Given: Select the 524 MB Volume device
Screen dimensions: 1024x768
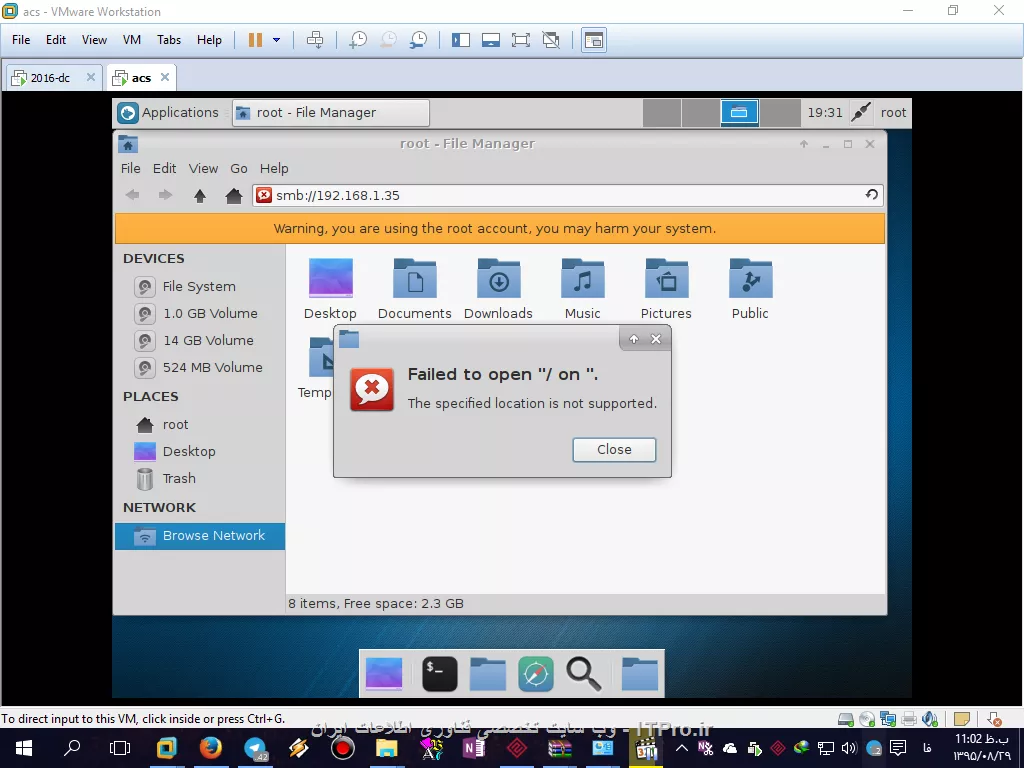Looking at the screenshot, I should pos(199,368).
